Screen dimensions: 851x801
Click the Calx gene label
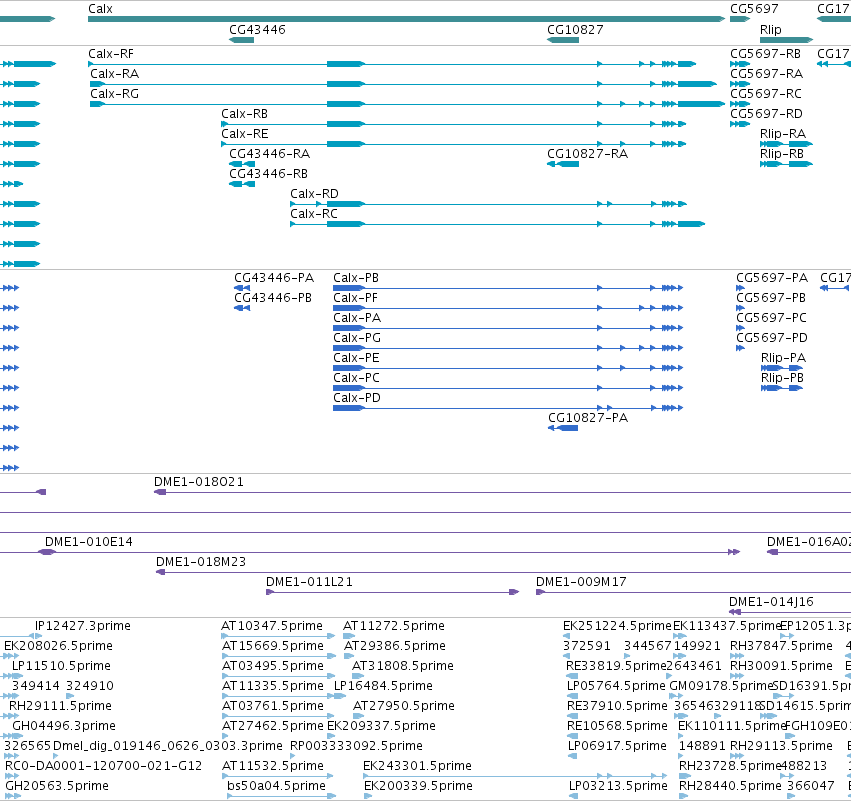[x=100, y=9]
